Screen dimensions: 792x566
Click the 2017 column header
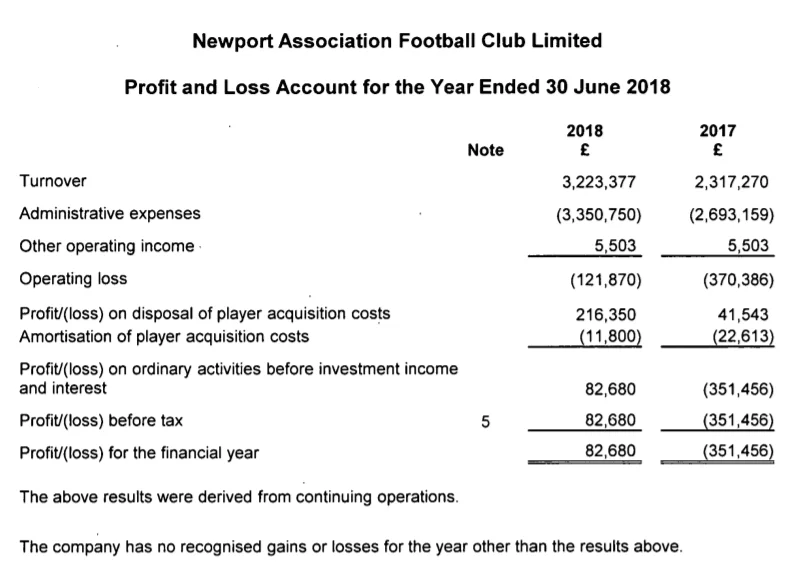click(717, 131)
